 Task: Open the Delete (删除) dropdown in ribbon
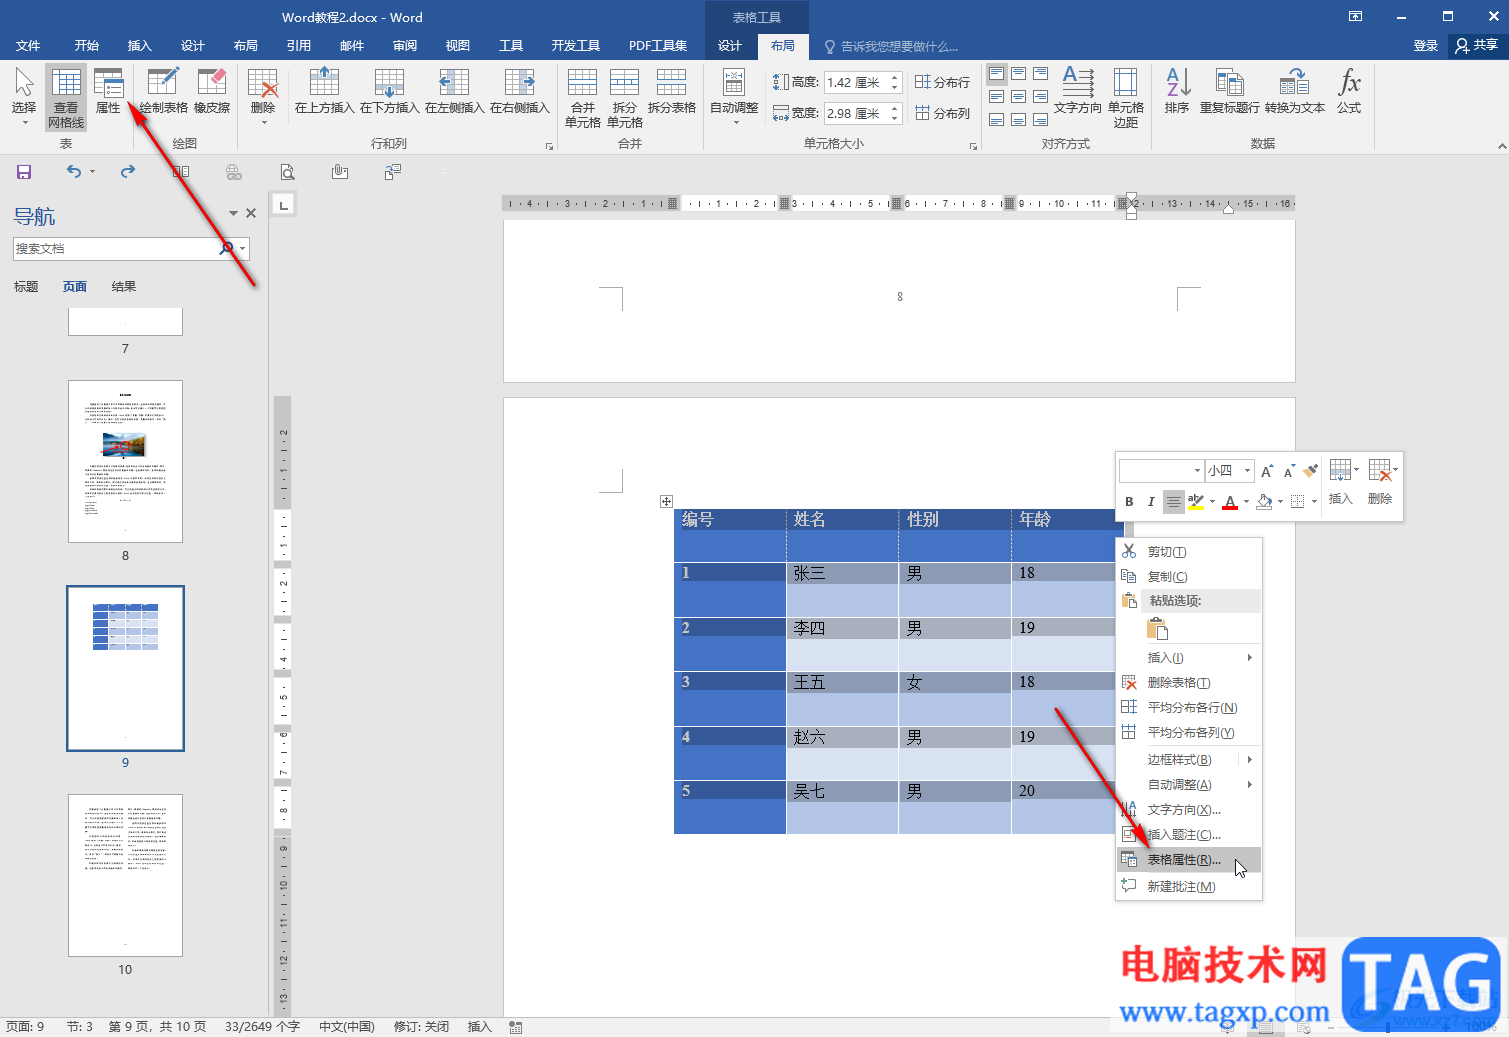[x=263, y=96]
